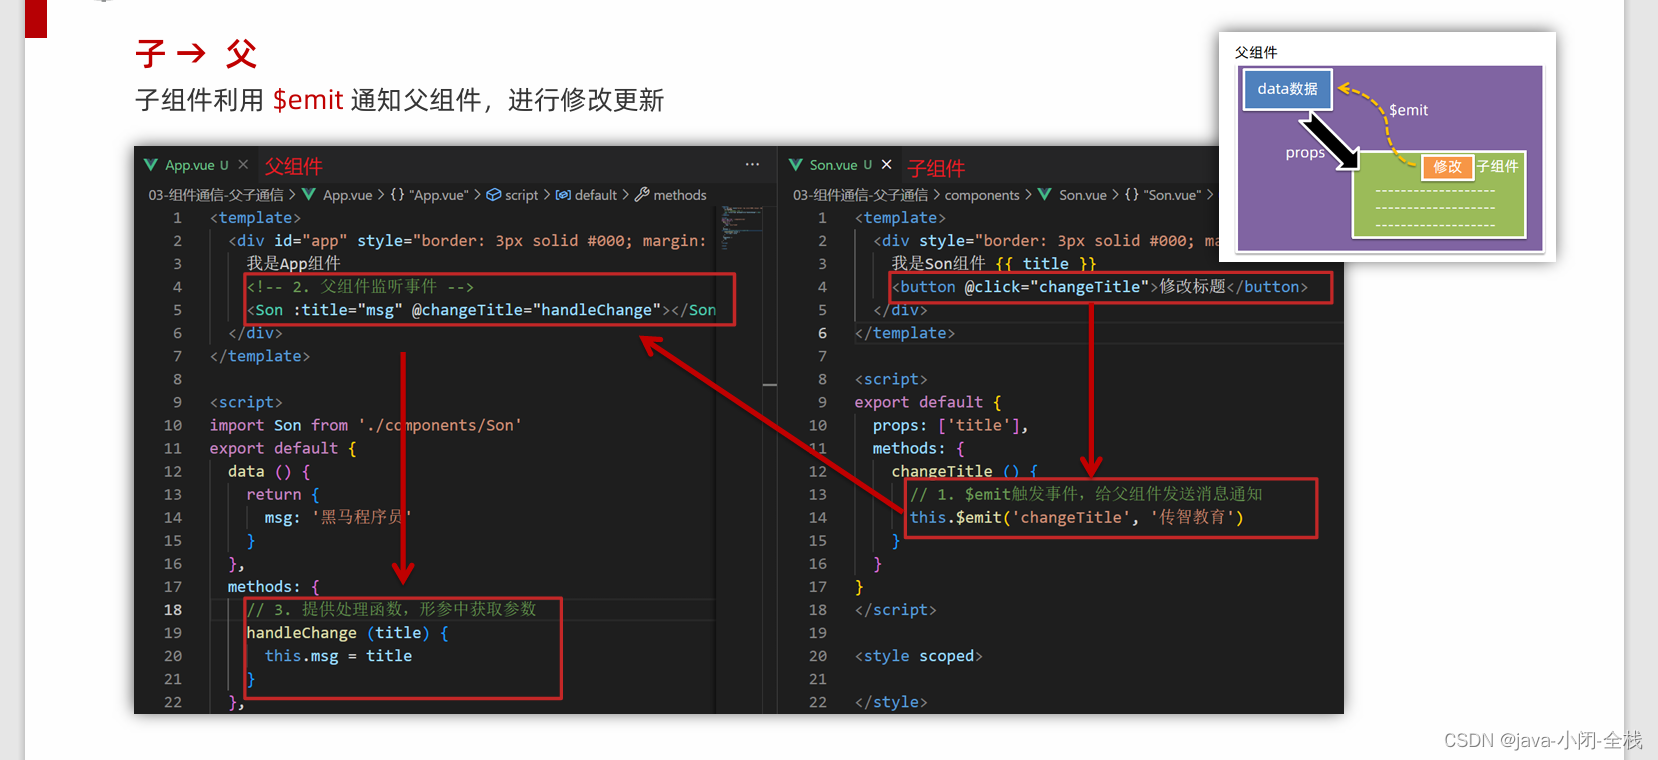Click the "methods: {" line in App.vue
Screen dimensions: 1658x760
pos(273,587)
